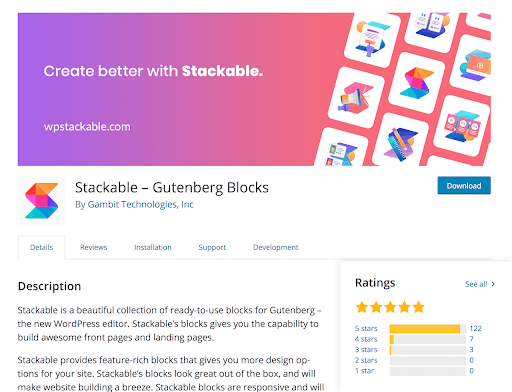Click the Stackable plugin logo icon

tap(42, 201)
